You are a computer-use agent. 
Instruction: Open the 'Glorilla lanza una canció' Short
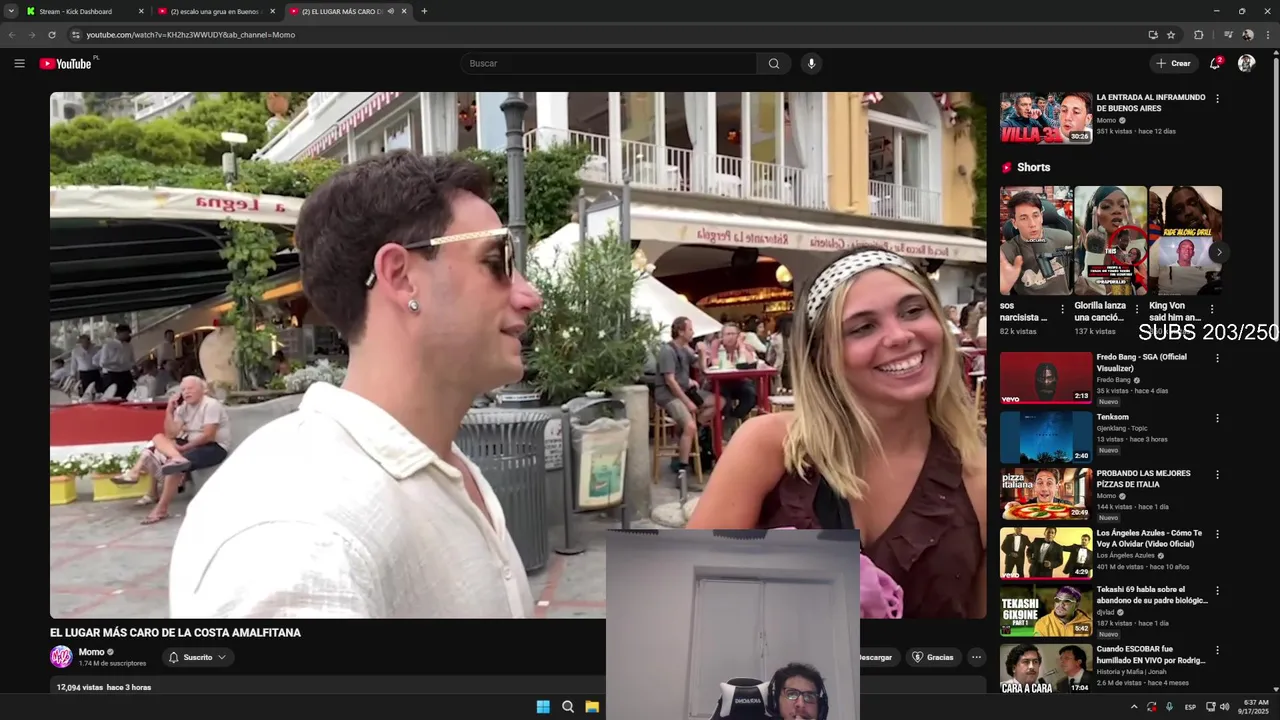point(1110,240)
